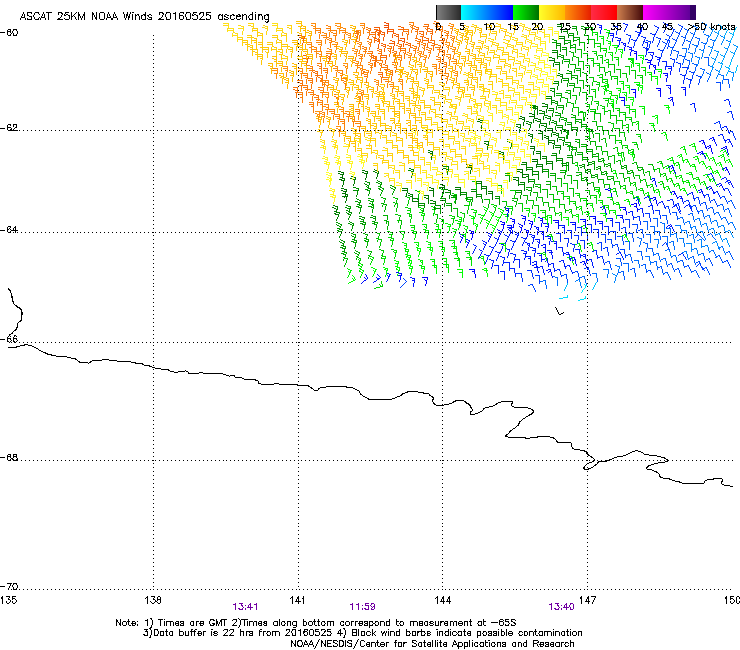Image resolution: width=740 pixels, height=650 pixels.
Task: Click the 147 longitude axis label
Action: tap(587, 600)
